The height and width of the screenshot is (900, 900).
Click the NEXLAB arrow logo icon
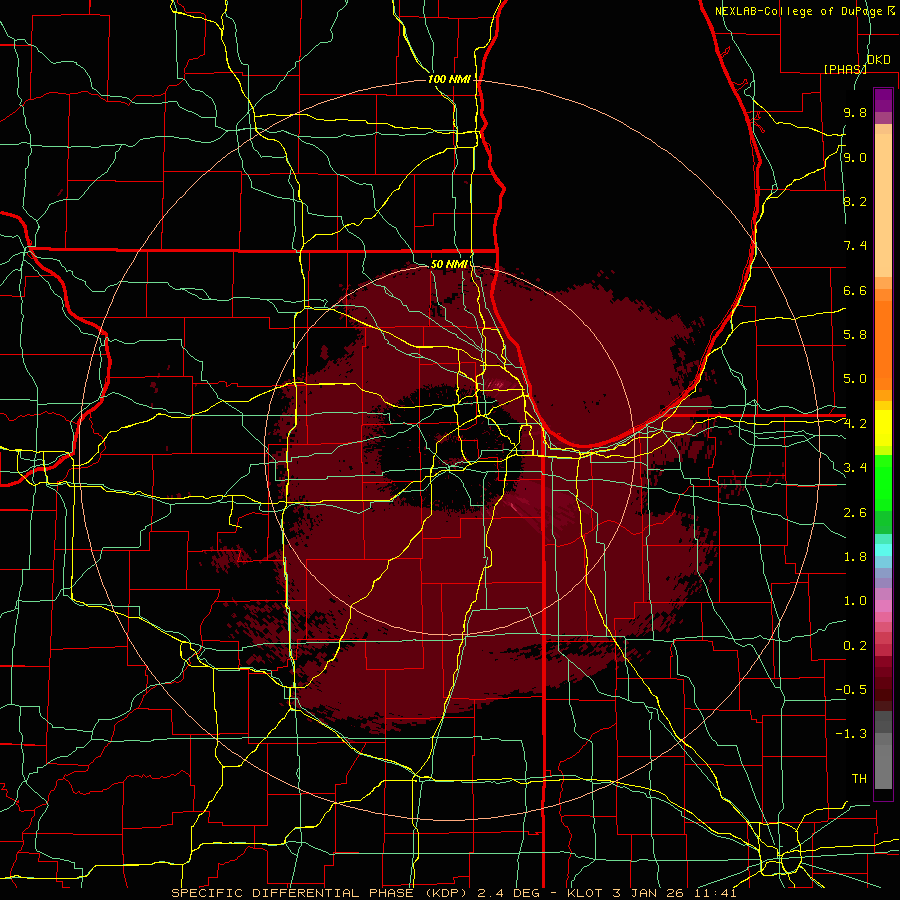pos(891,10)
